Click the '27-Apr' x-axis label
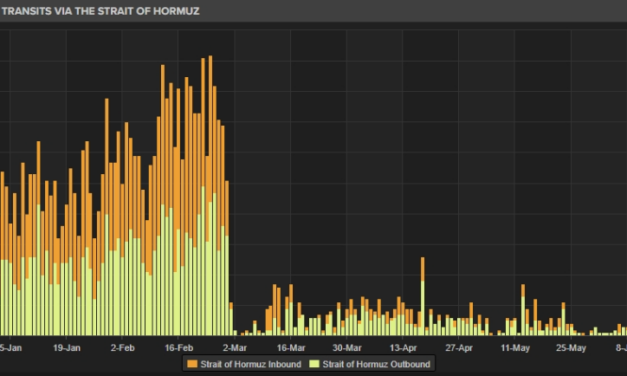The height and width of the screenshot is (376, 627). coord(459,348)
